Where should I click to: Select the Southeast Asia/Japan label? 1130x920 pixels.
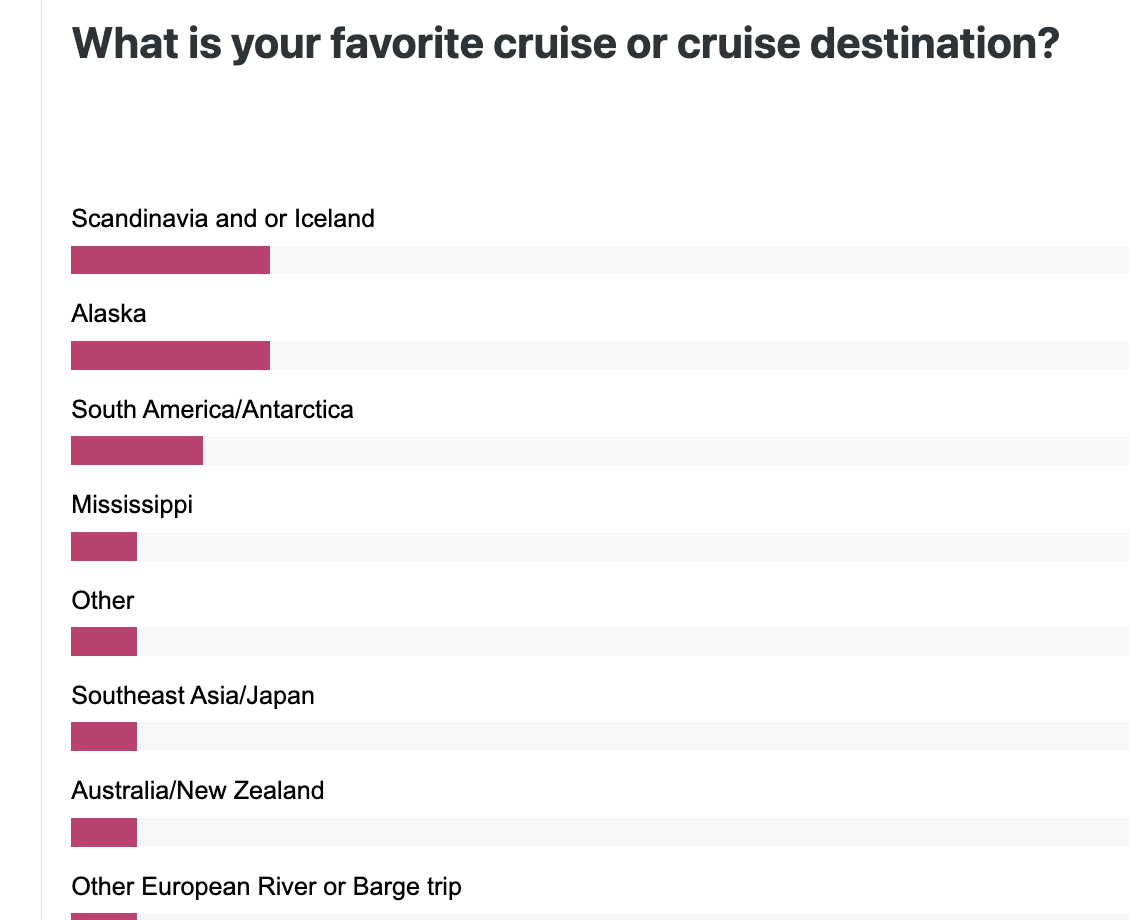click(192, 695)
